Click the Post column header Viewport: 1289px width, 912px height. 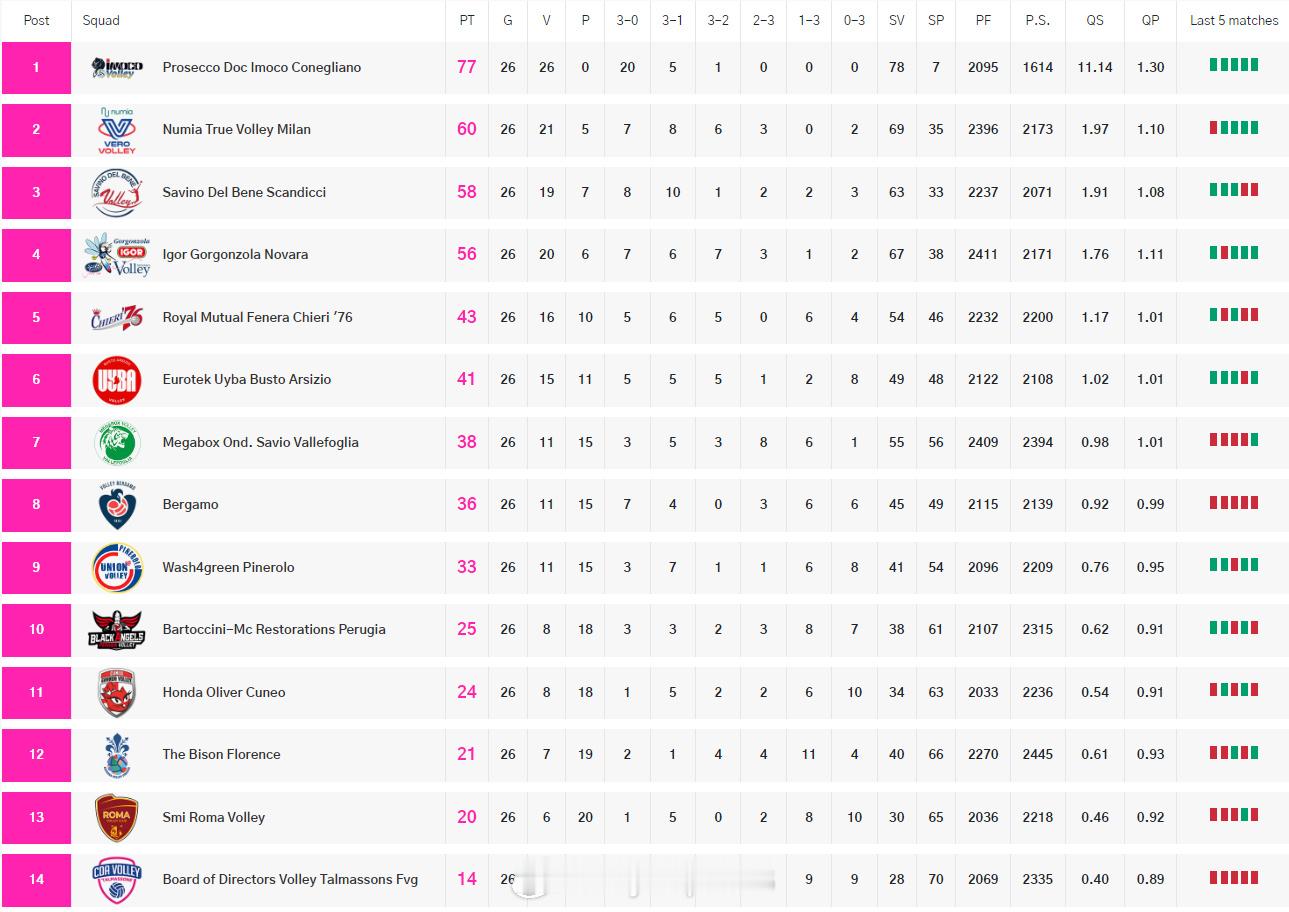pos(37,20)
